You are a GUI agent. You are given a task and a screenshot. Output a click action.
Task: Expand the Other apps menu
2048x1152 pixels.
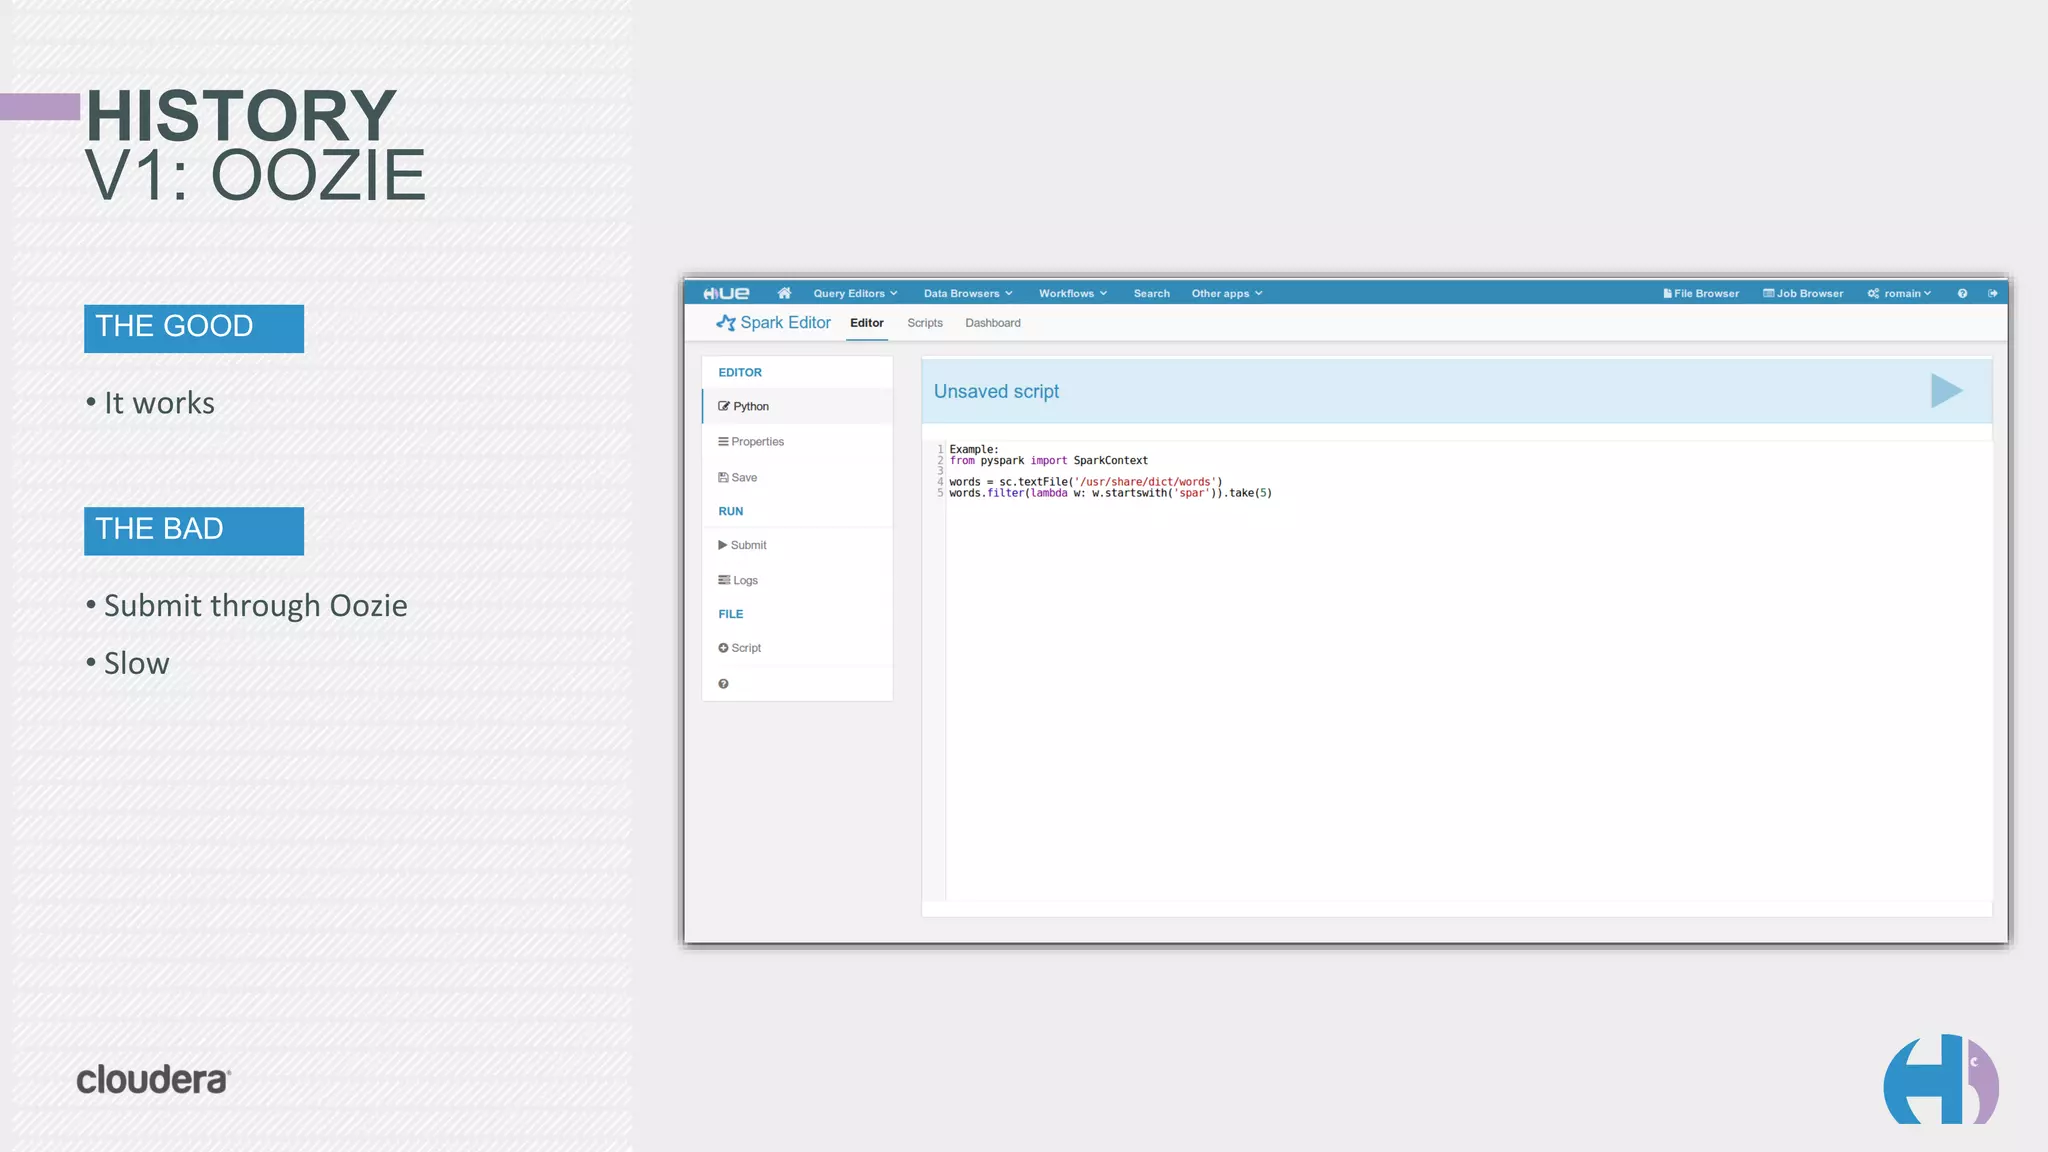(x=1226, y=293)
